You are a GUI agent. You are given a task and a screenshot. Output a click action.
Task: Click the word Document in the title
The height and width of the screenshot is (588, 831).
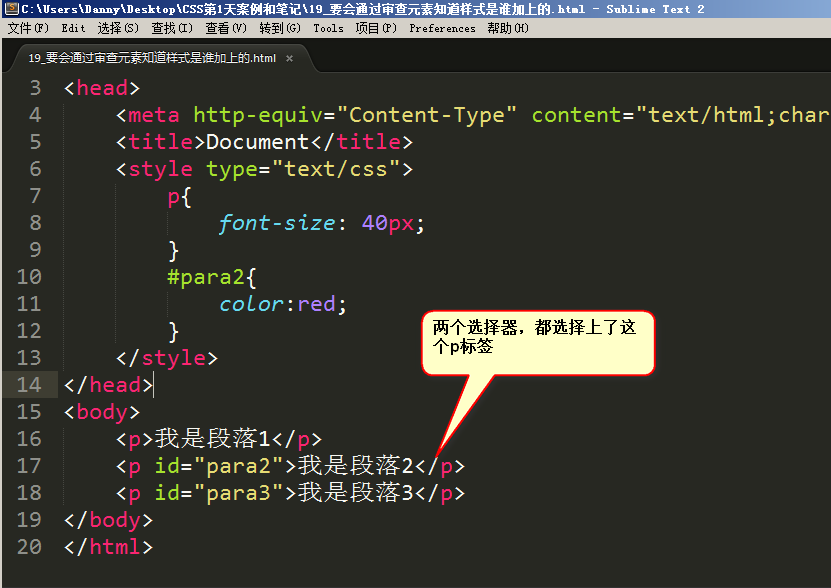tap(258, 142)
